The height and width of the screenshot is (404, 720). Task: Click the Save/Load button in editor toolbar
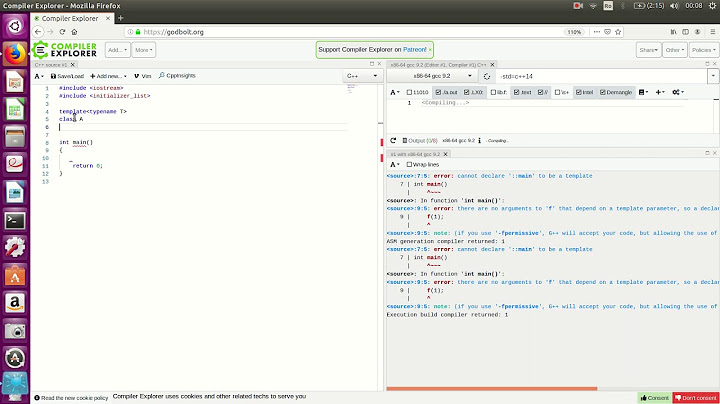(68, 76)
